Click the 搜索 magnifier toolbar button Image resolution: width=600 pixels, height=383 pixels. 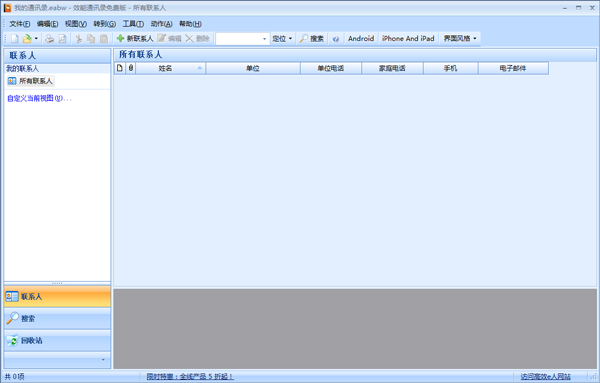click(x=311, y=39)
